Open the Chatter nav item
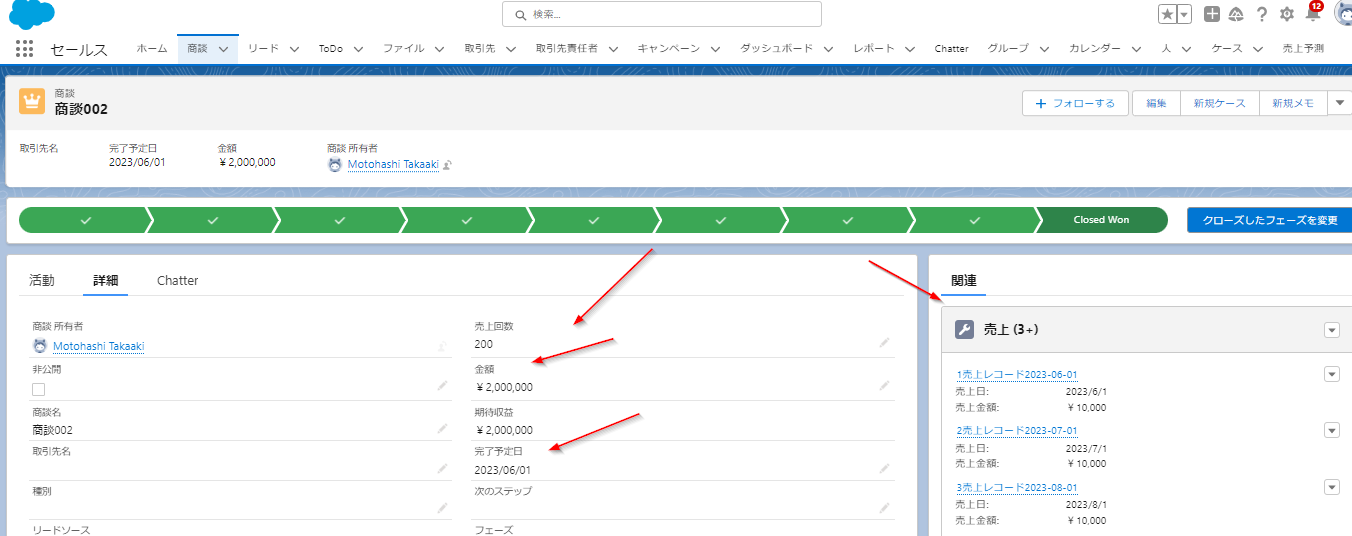1352x536 pixels. pyautogui.click(x=951, y=48)
